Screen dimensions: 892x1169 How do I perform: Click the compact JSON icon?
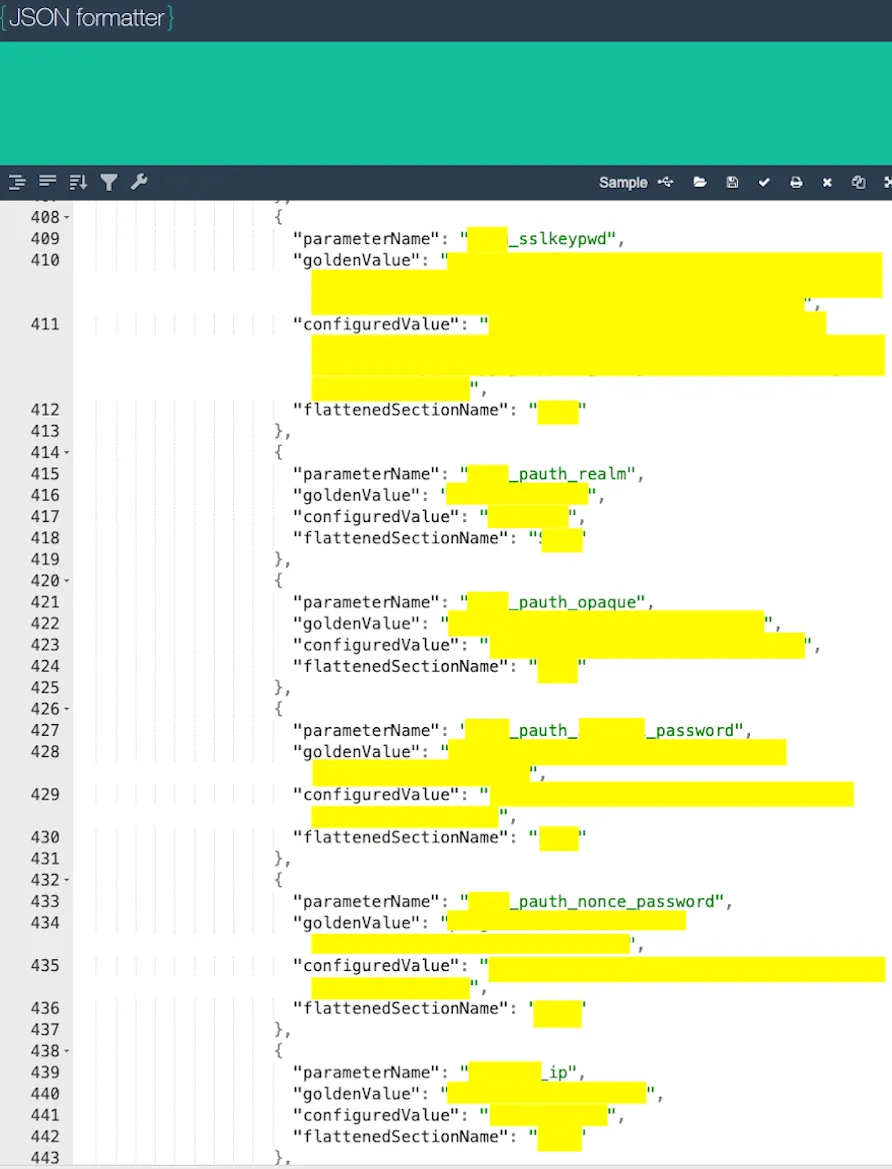click(47, 182)
